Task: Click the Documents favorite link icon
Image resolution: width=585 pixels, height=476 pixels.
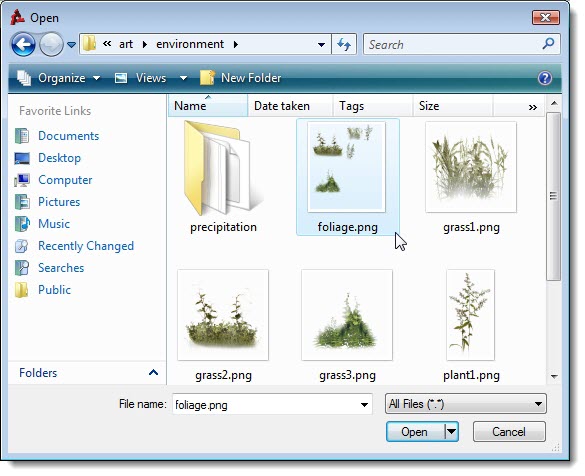Action: coord(22,136)
